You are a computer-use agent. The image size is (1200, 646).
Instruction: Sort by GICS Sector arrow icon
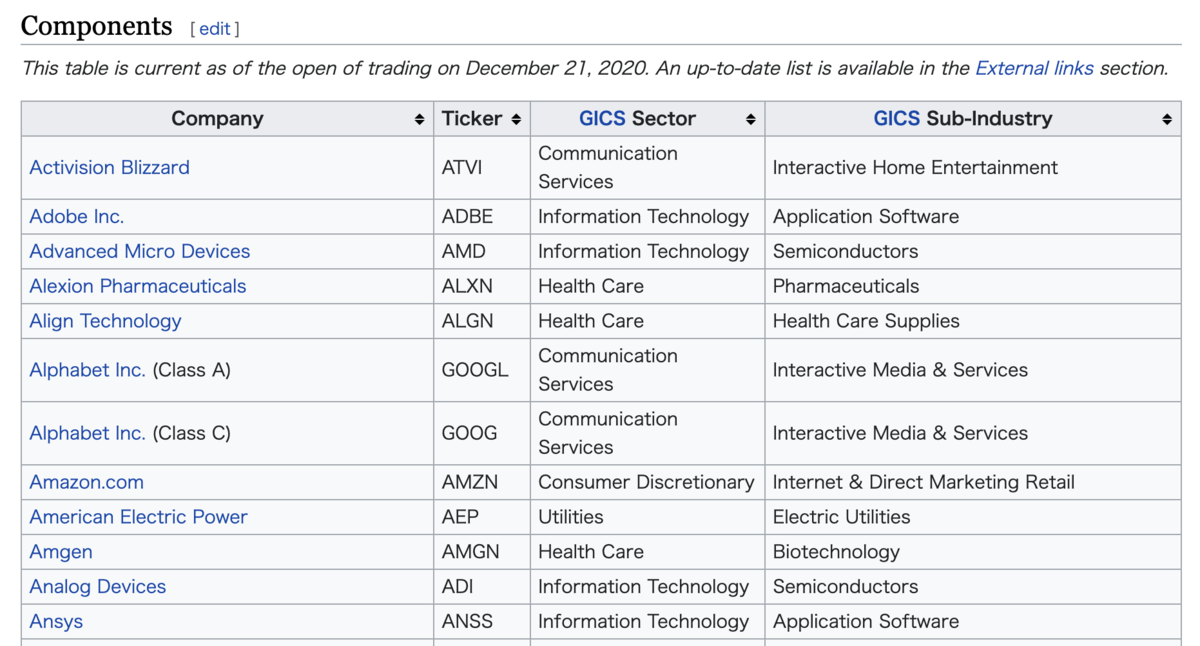click(x=750, y=119)
